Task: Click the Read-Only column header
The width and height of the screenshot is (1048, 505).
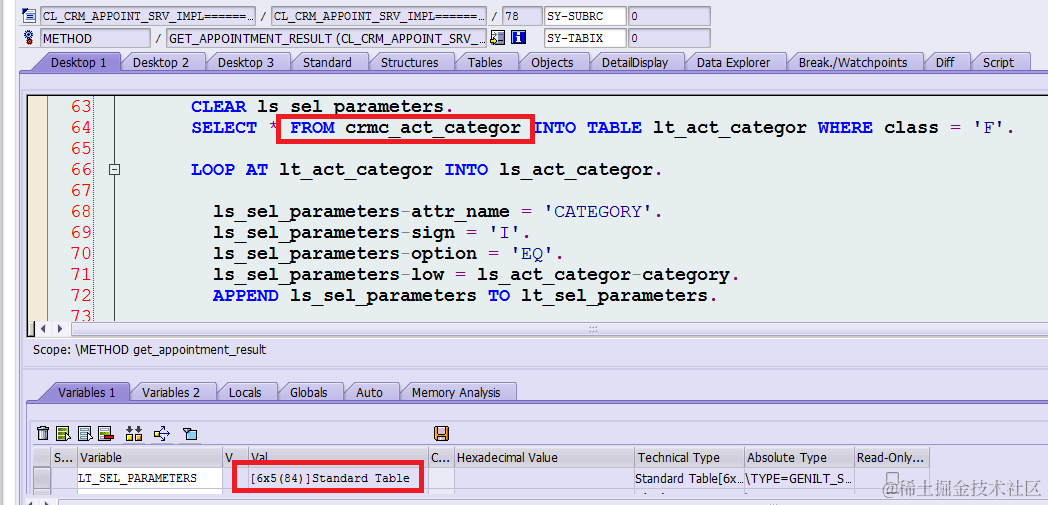Action: click(x=892, y=458)
